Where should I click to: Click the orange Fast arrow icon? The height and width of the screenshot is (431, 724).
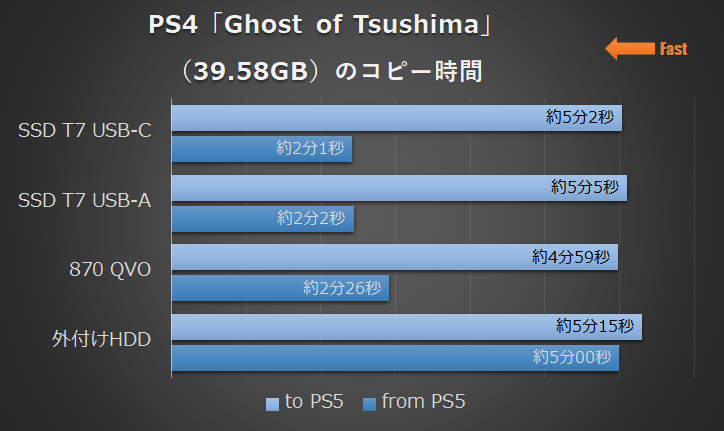630,49
